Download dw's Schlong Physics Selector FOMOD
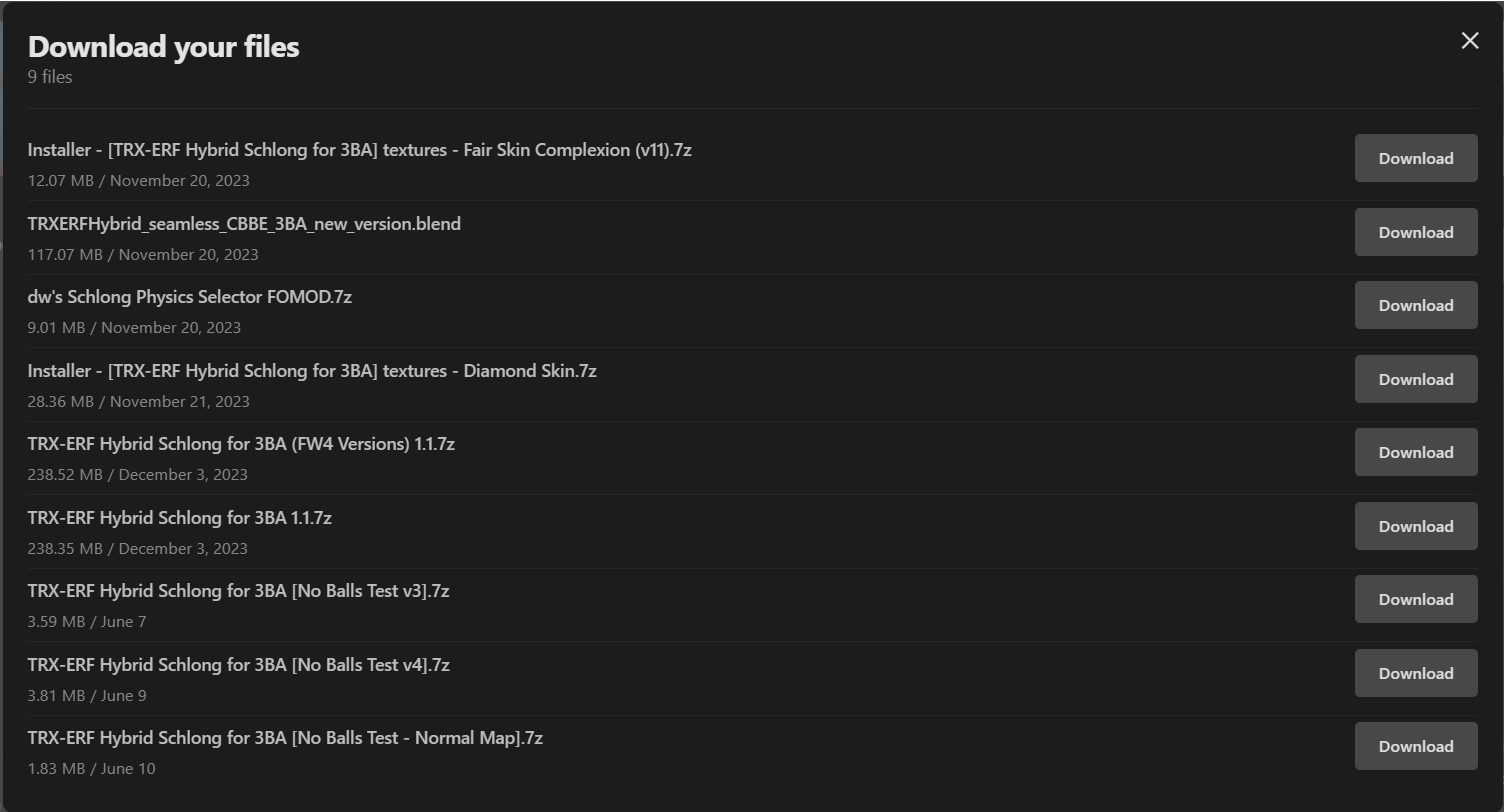Screen dimensions: 1504x812 (1416, 305)
